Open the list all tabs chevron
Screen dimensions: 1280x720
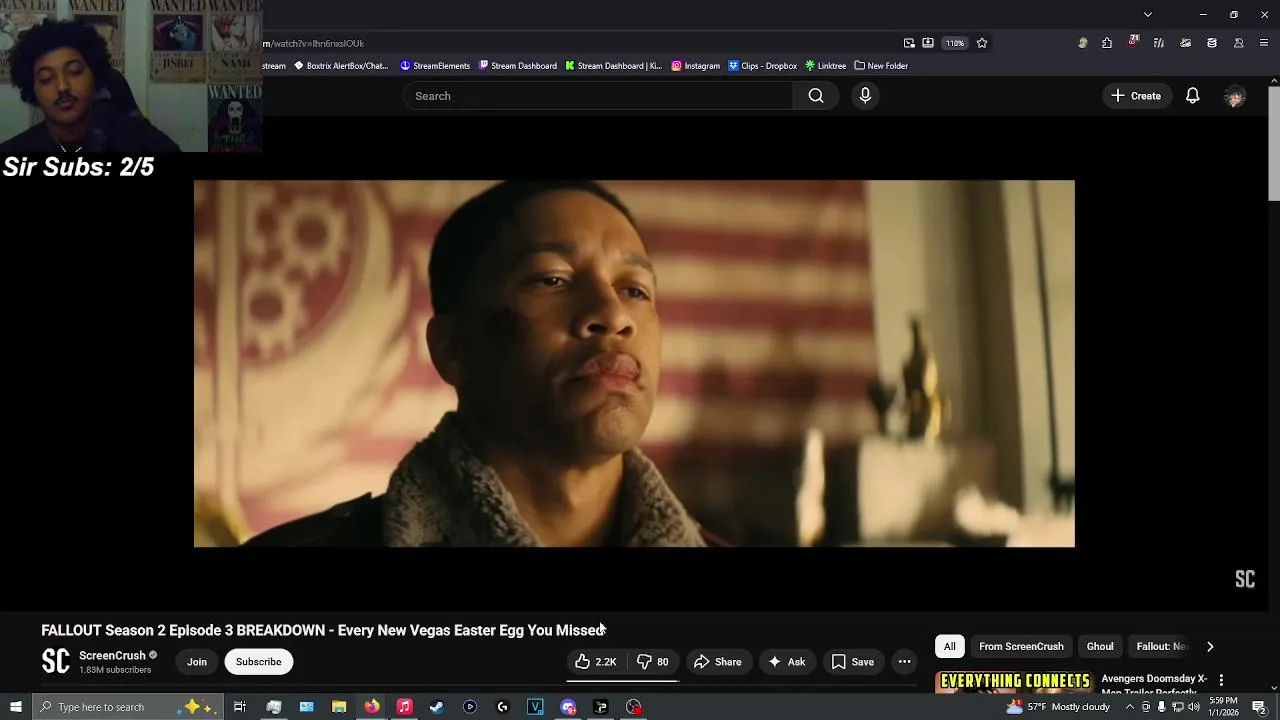pyautogui.click(x=1148, y=14)
